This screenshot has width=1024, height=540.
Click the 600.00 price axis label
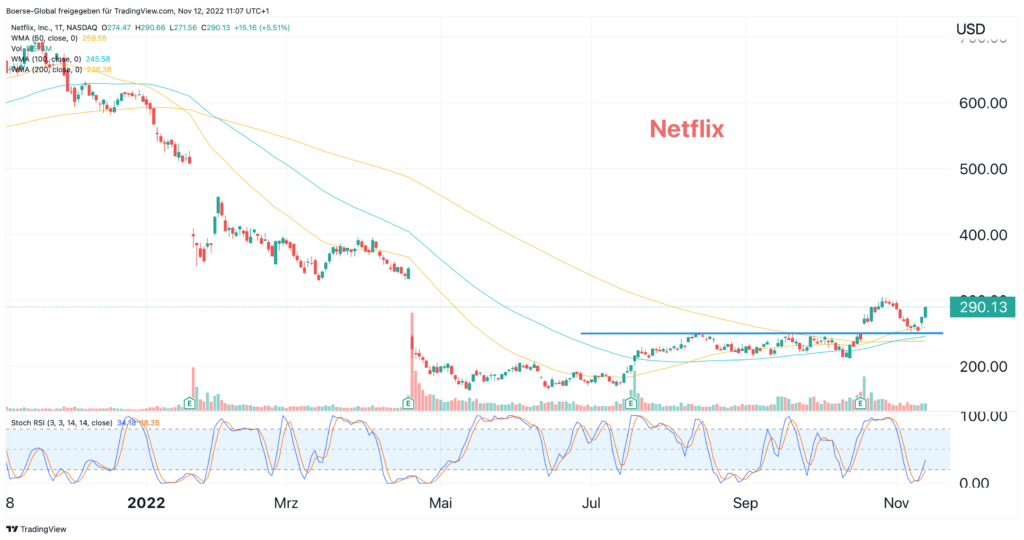pos(983,103)
